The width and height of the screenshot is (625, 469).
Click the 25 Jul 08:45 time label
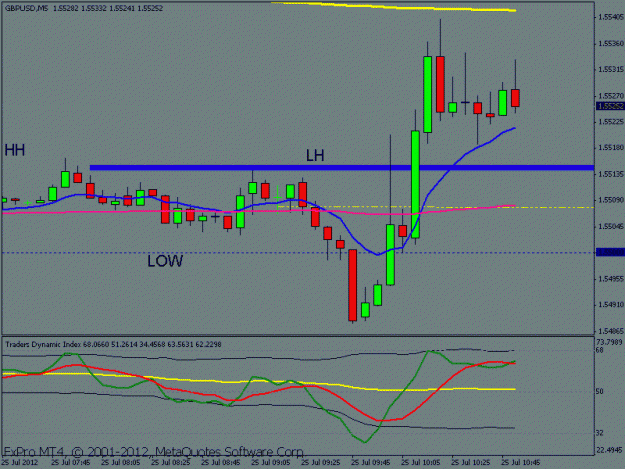pyautogui.click(x=221, y=463)
